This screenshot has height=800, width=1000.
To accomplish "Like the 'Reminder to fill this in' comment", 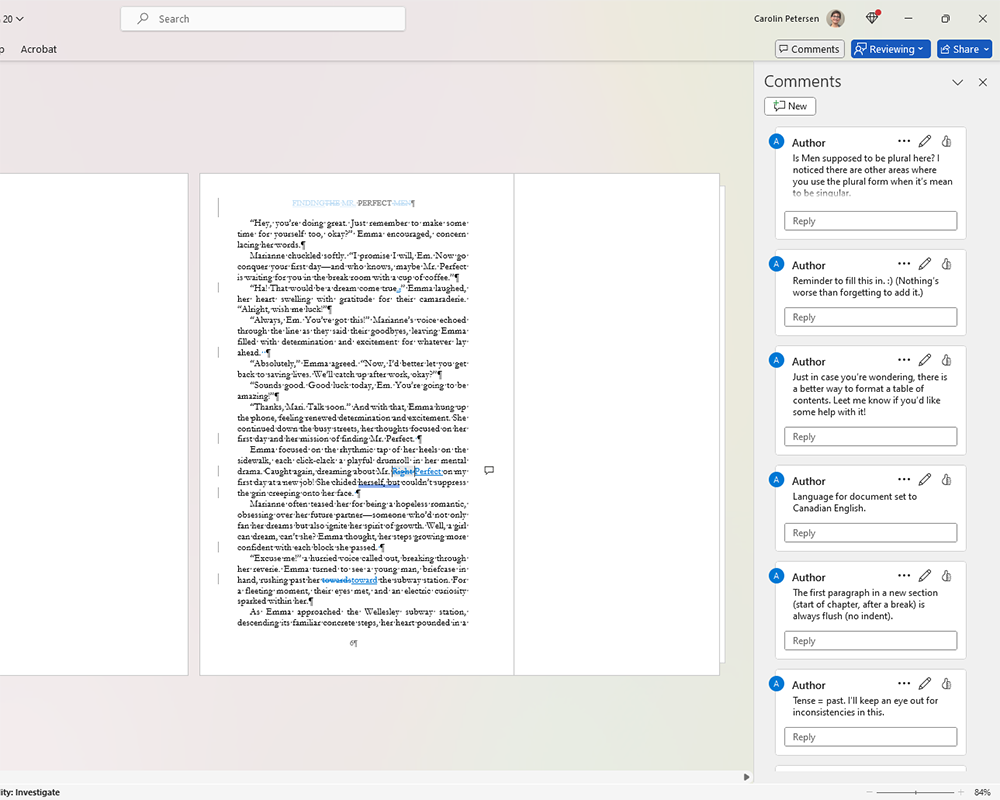I will point(946,263).
